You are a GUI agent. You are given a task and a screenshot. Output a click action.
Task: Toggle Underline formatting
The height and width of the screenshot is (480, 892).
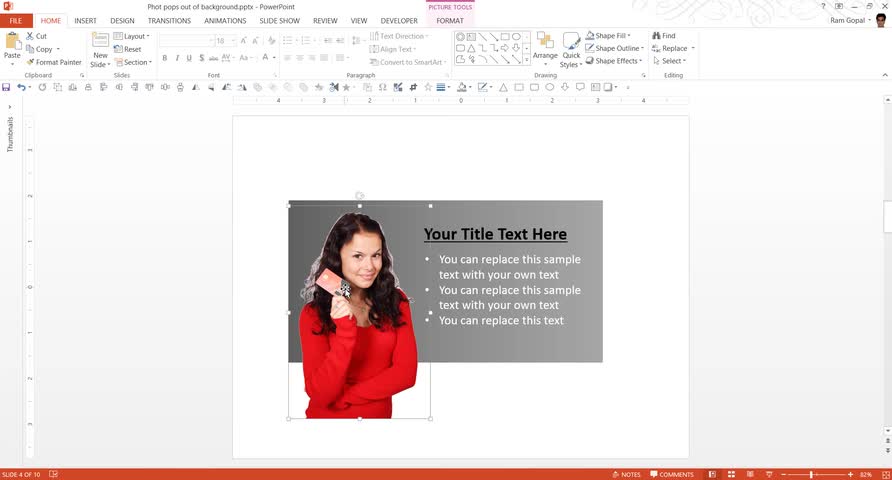(x=189, y=57)
